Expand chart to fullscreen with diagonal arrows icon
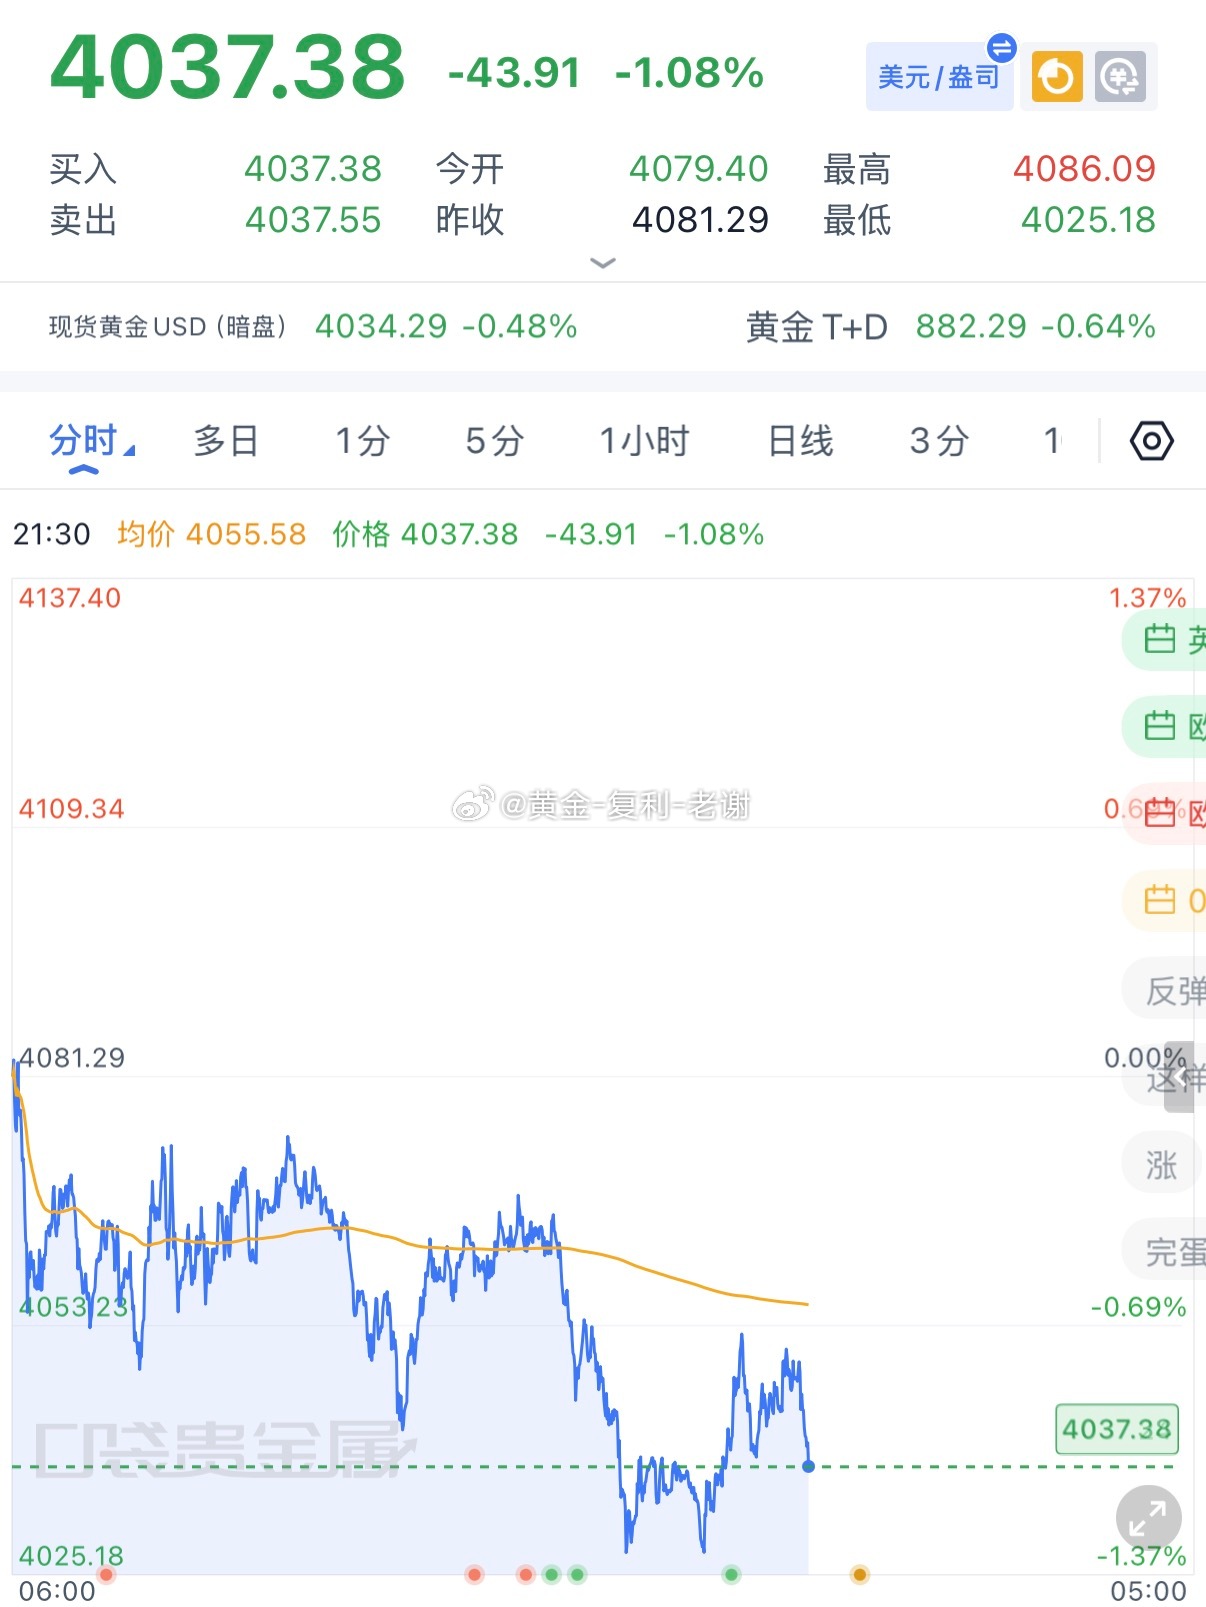The image size is (1206, 1607). click(1148, 1519)
